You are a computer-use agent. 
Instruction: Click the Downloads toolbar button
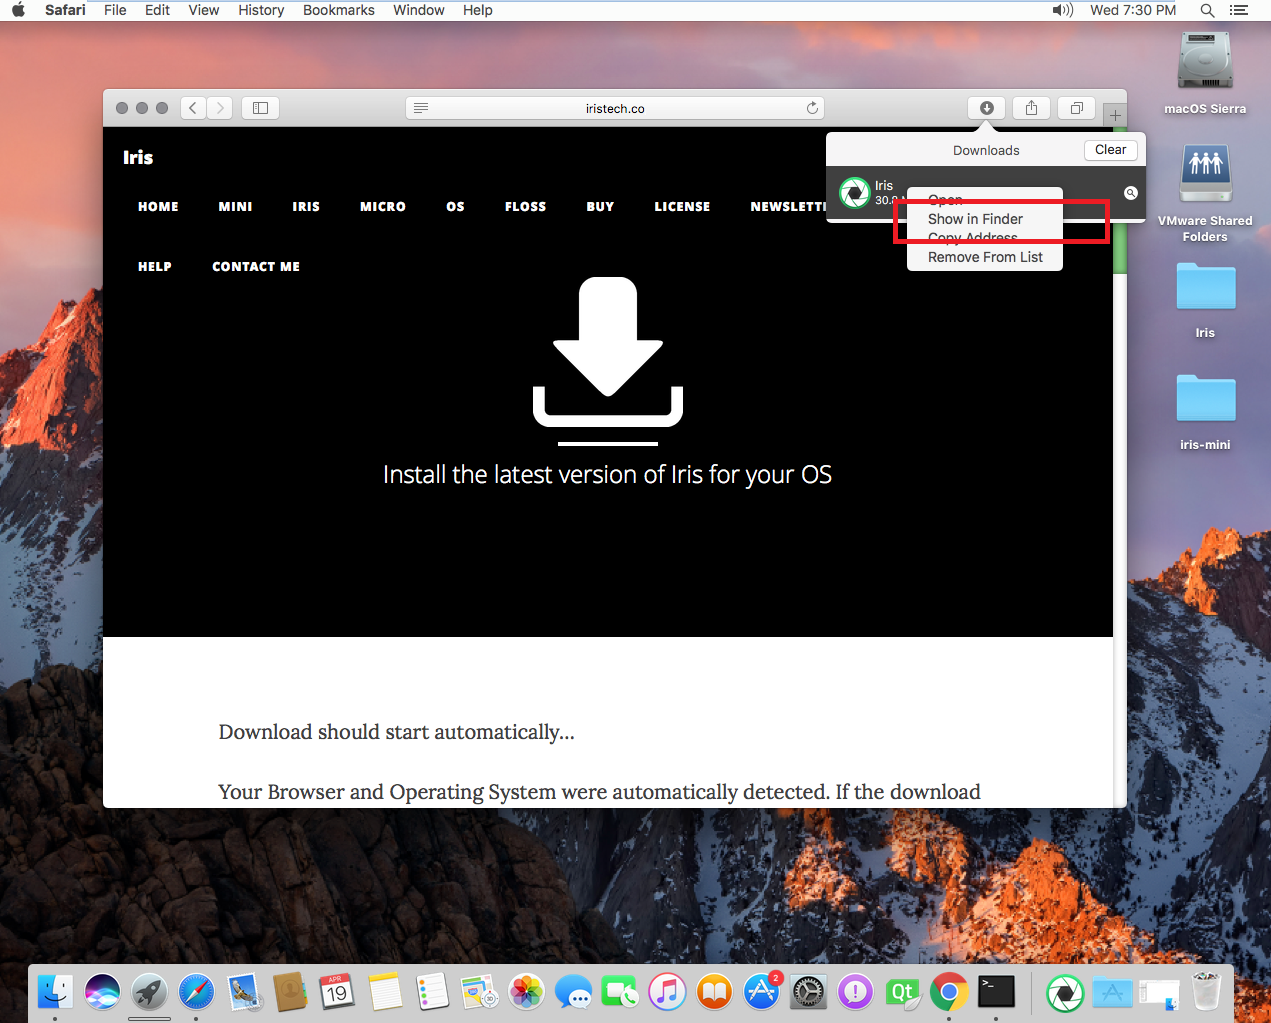[x=987, y=108]
